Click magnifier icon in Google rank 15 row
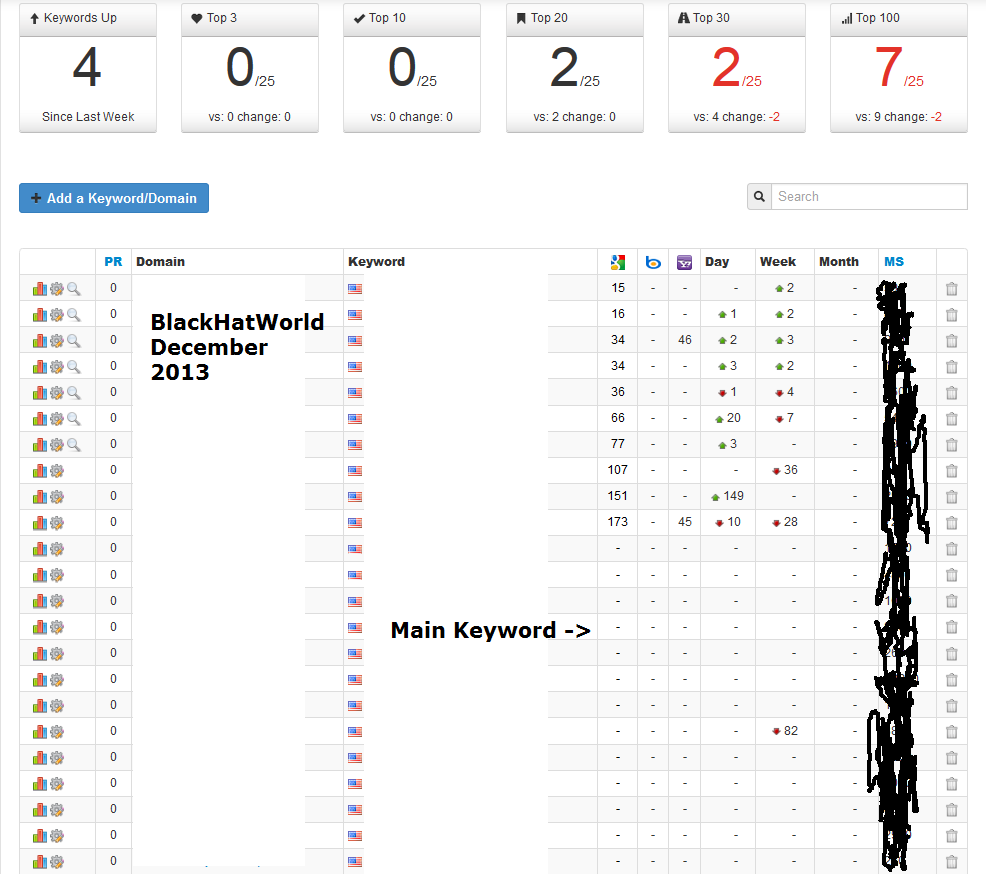The image size is (986, 874). point(74,289)
